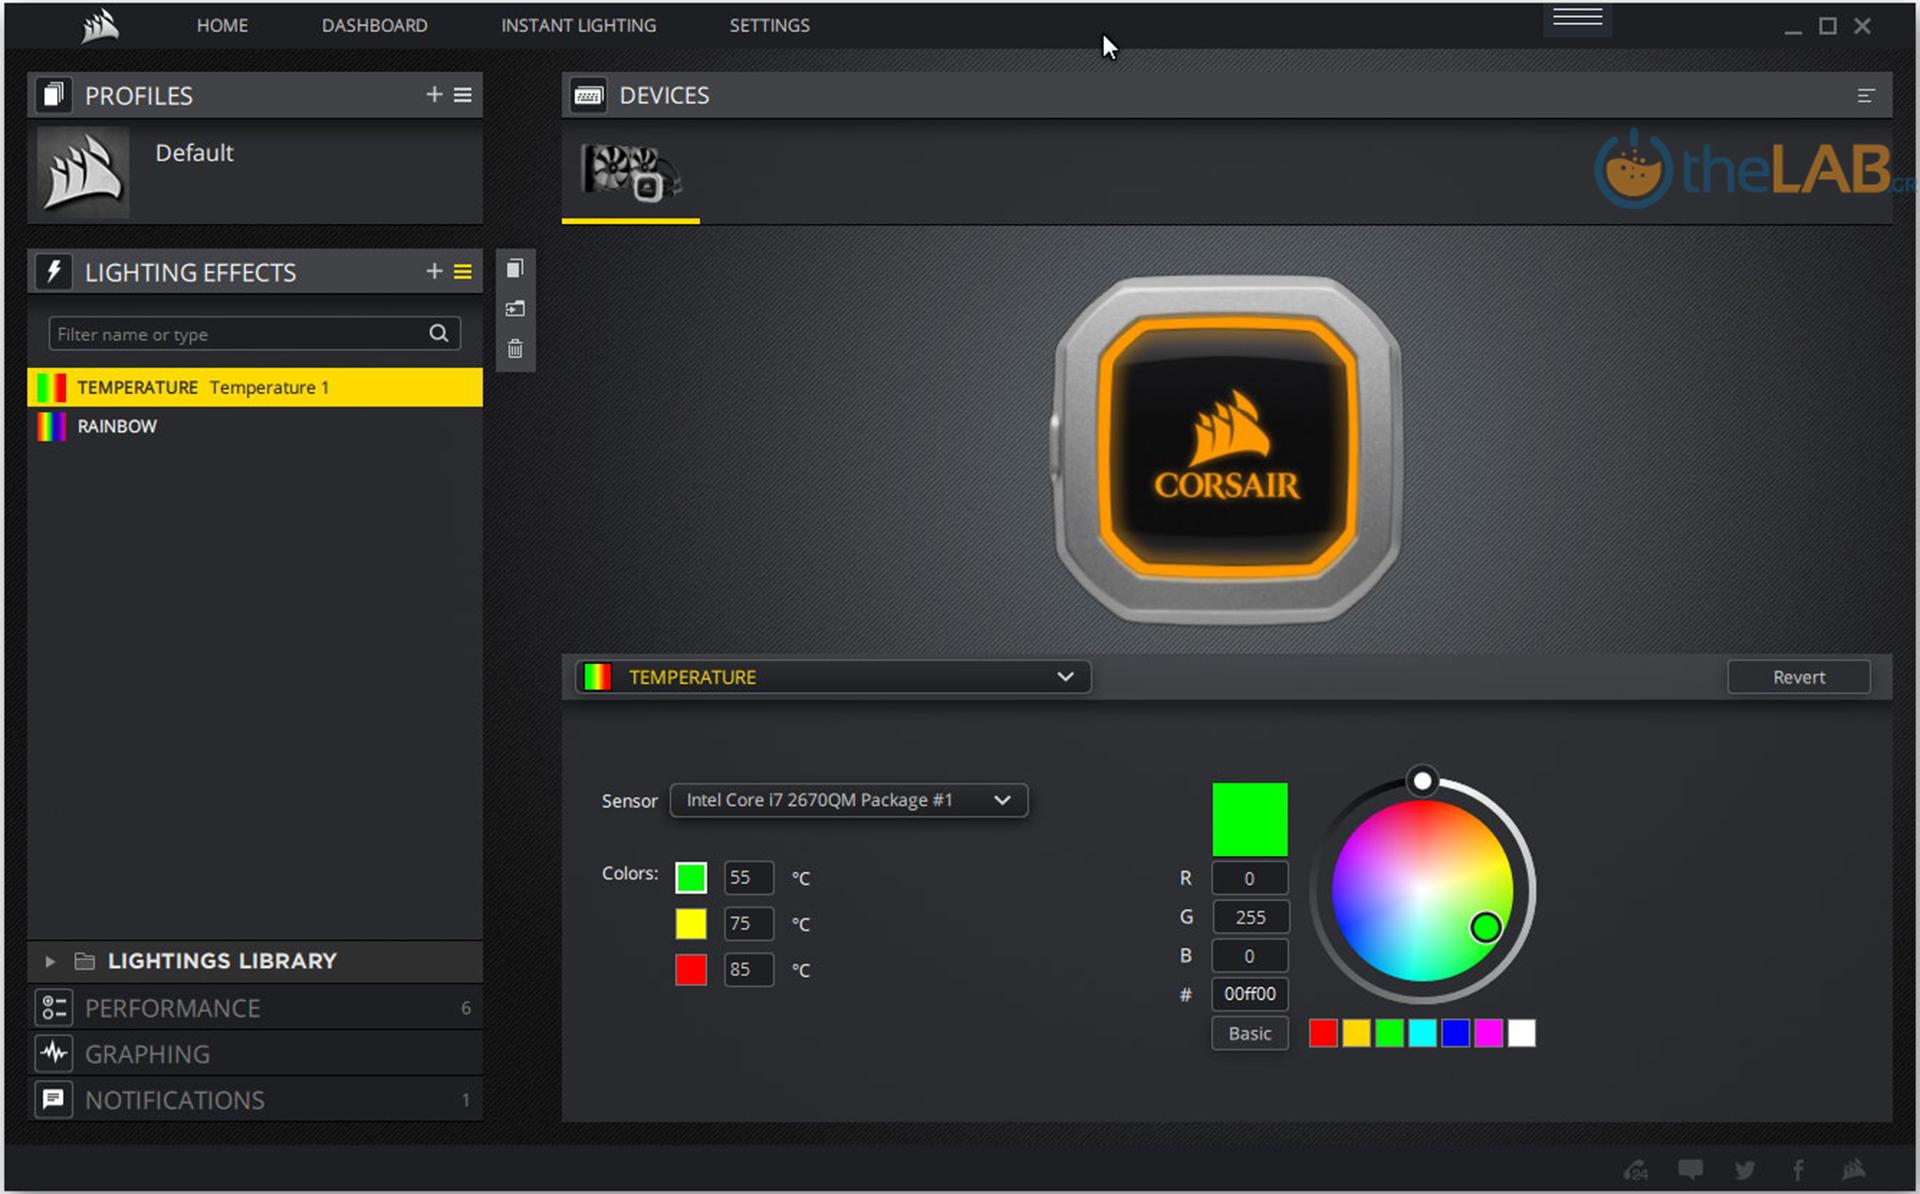
Task: Select the Default profile
Action: tap(255, 171)
